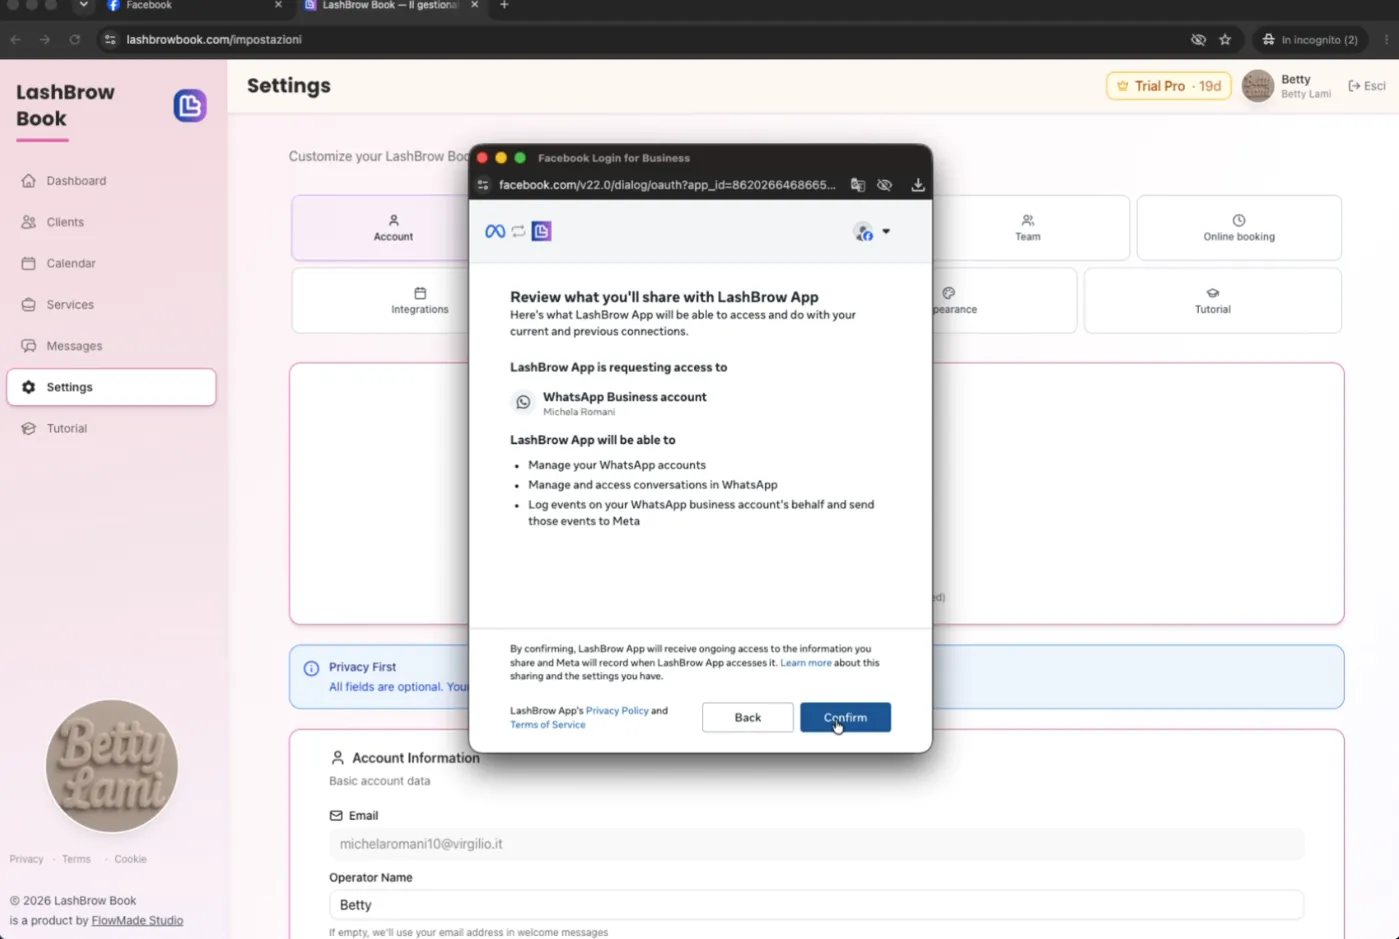The width and height of the screenshot is (1399, 939).
Task: Click the WhatsApp Business account icon
Action: pos(523,402)
